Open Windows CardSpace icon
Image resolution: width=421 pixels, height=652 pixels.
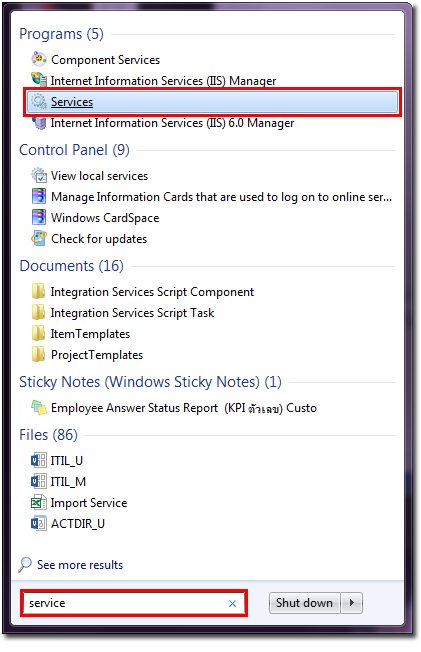point(39,217)
